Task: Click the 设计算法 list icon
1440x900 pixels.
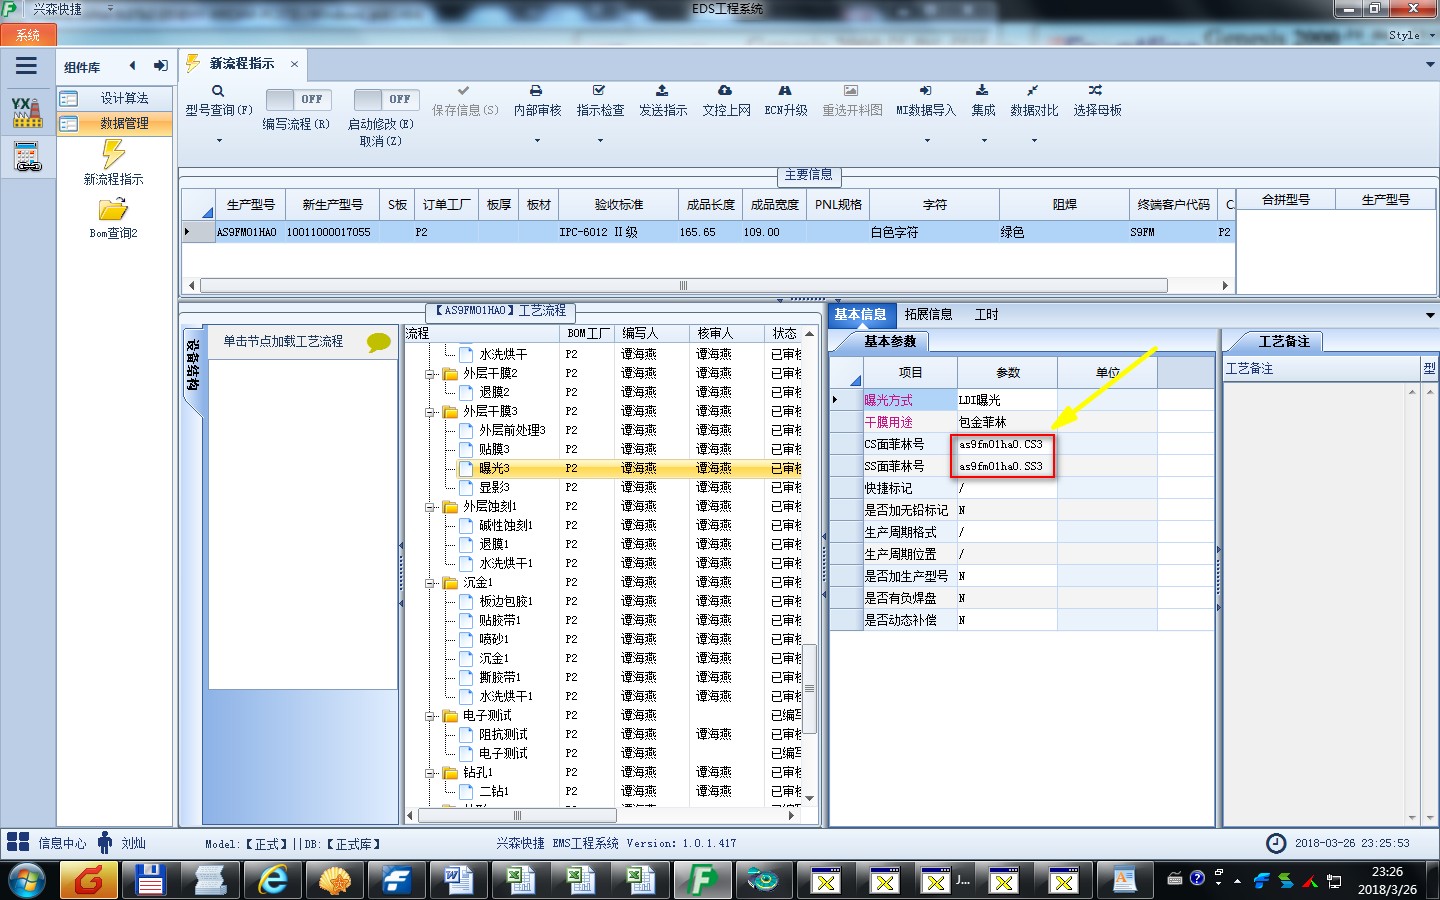Action: click(69, 98)
